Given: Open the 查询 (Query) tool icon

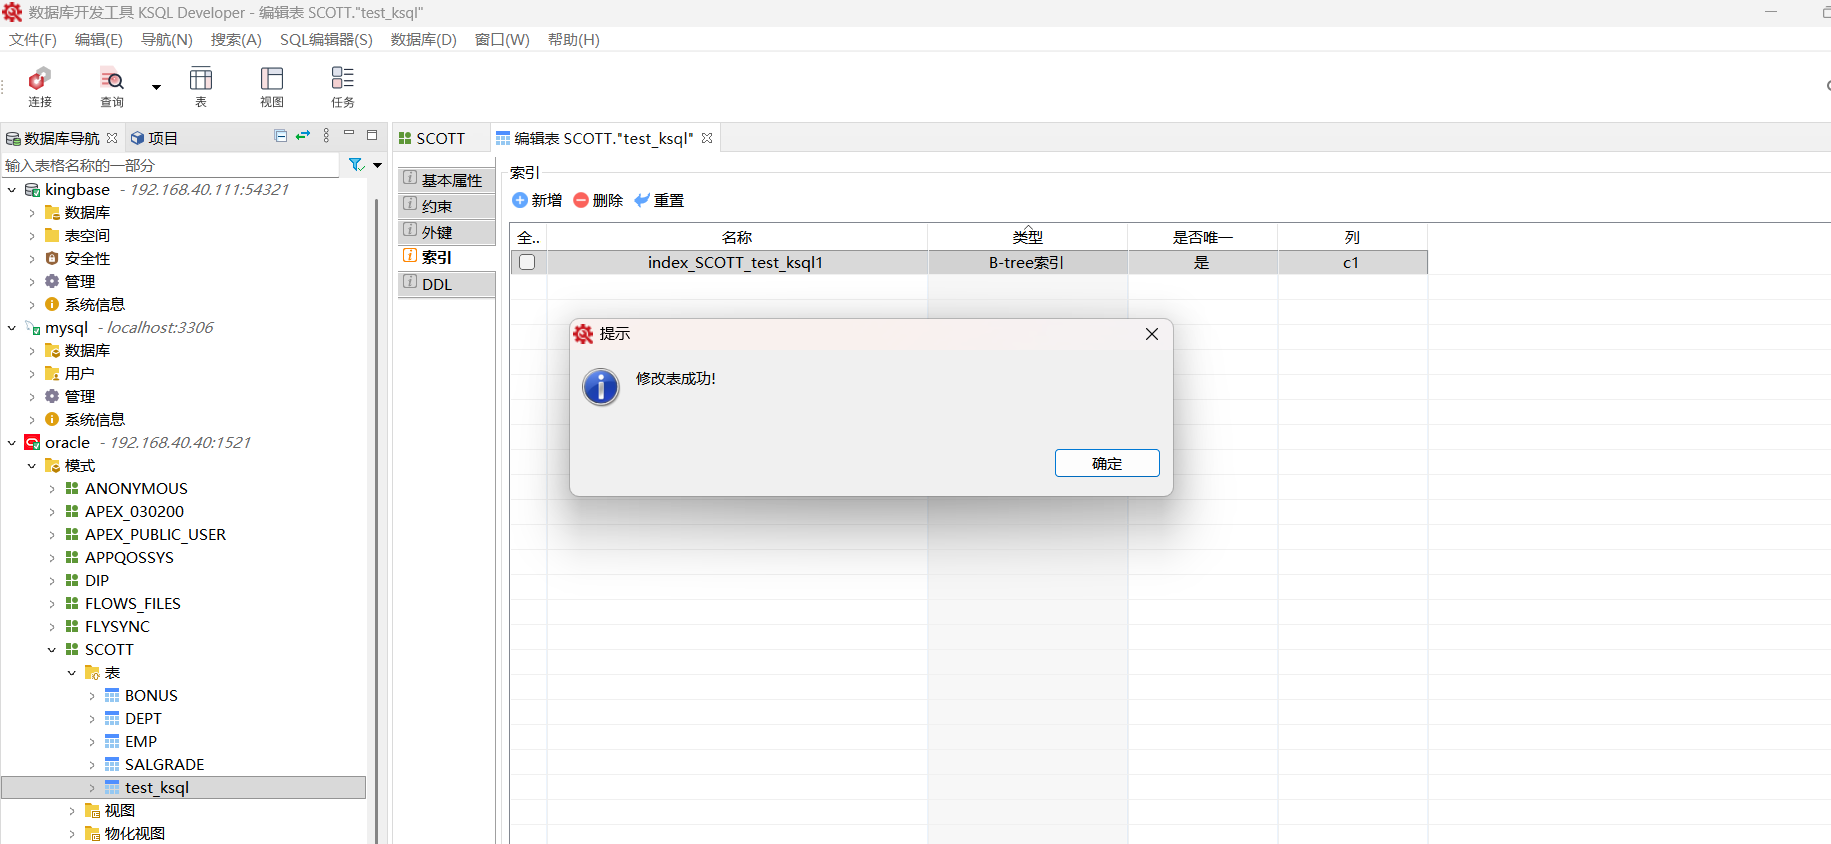Looking at the screenshot, I should coord(112,80).
